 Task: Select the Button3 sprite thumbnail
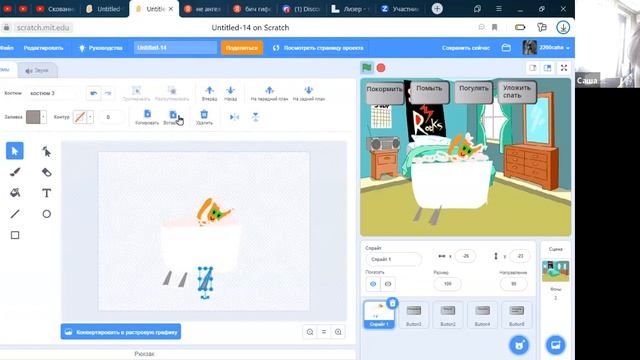coord(413,315)
